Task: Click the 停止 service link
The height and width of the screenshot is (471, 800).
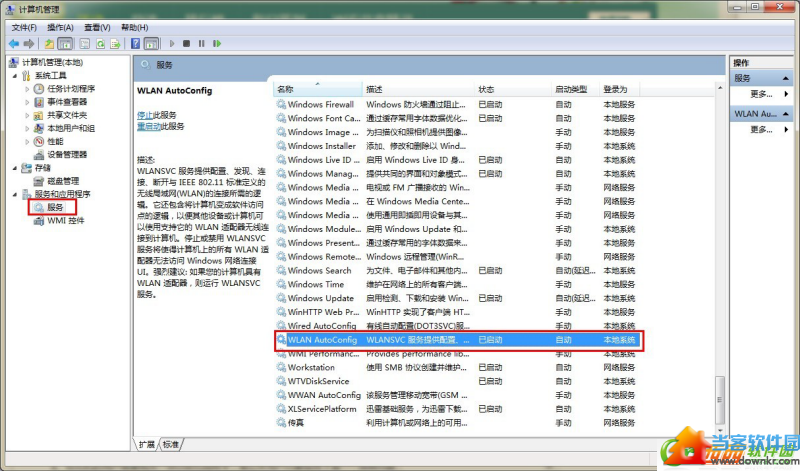Action: (x=145, y=115)
